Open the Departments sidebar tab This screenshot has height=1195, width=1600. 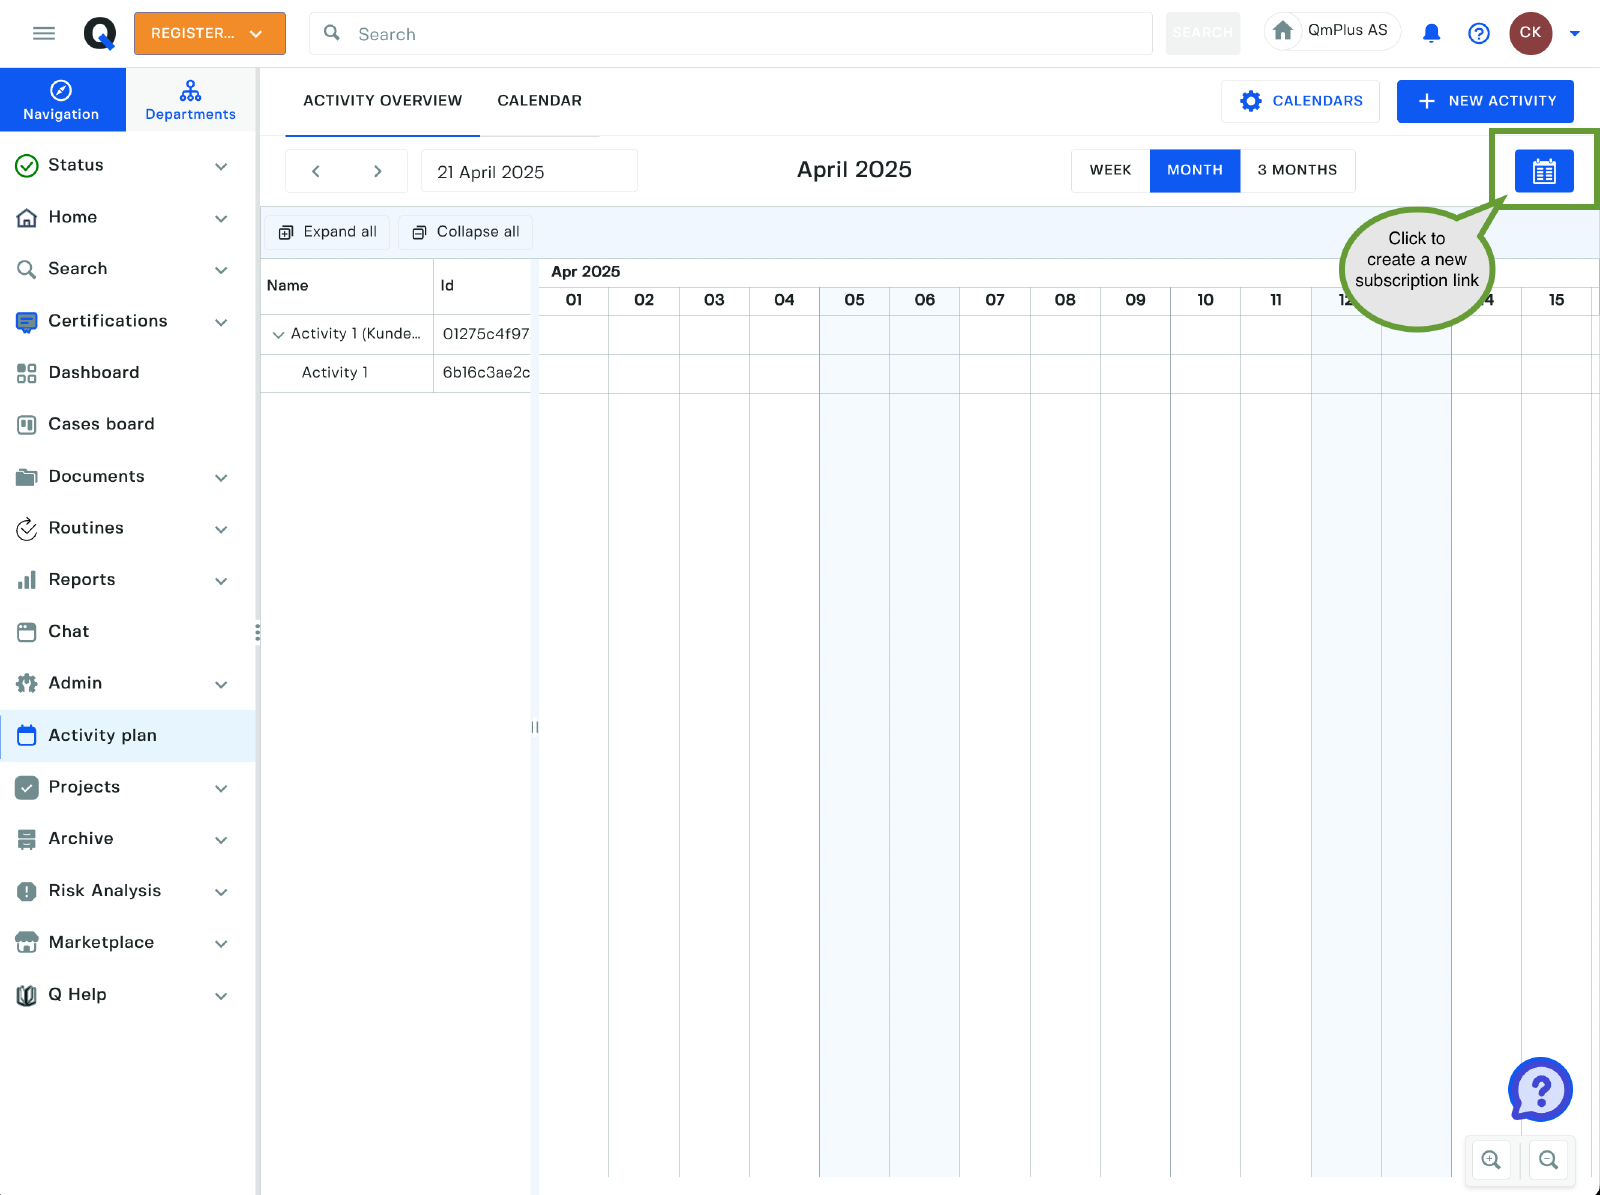click(x=190, y=100)
